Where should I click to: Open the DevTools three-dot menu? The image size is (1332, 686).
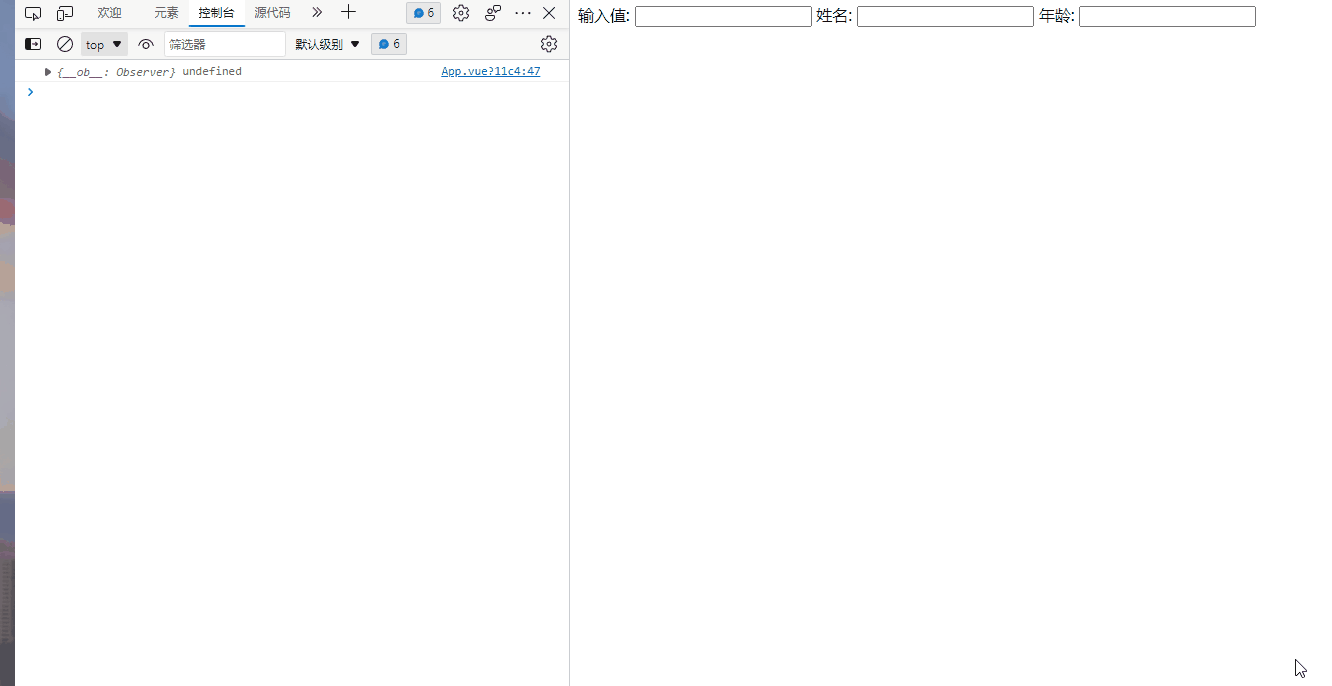click(x=523, y=13)
